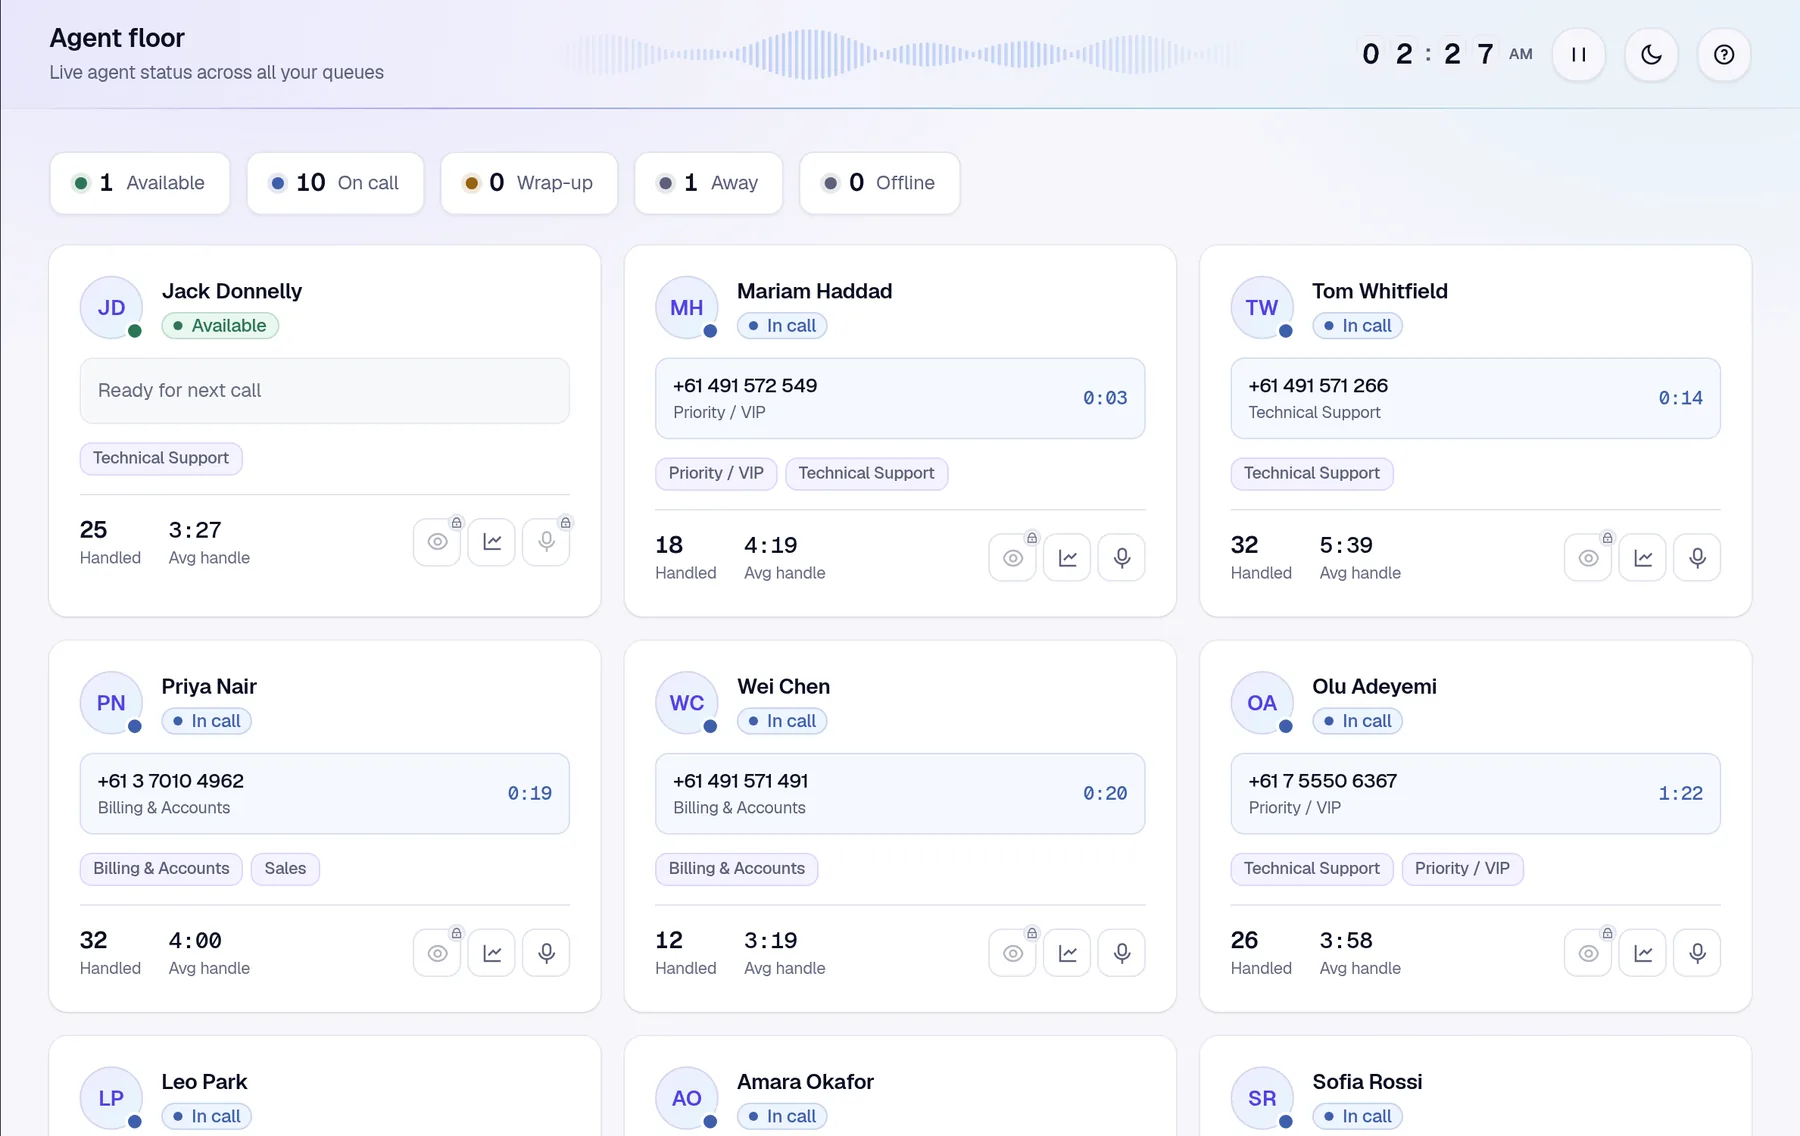Open stats chart for Mariam Haddad
This screenshot has height=1136, width=1800.
coord(1067,558)
